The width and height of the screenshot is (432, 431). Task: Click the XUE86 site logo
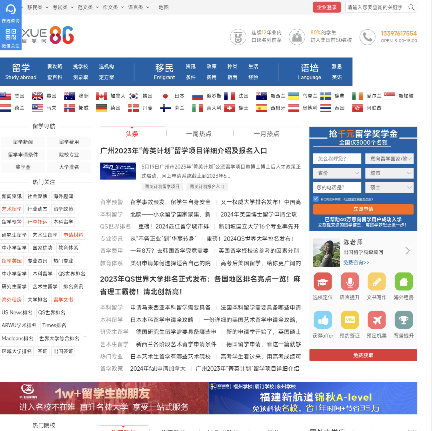(48, 35)
